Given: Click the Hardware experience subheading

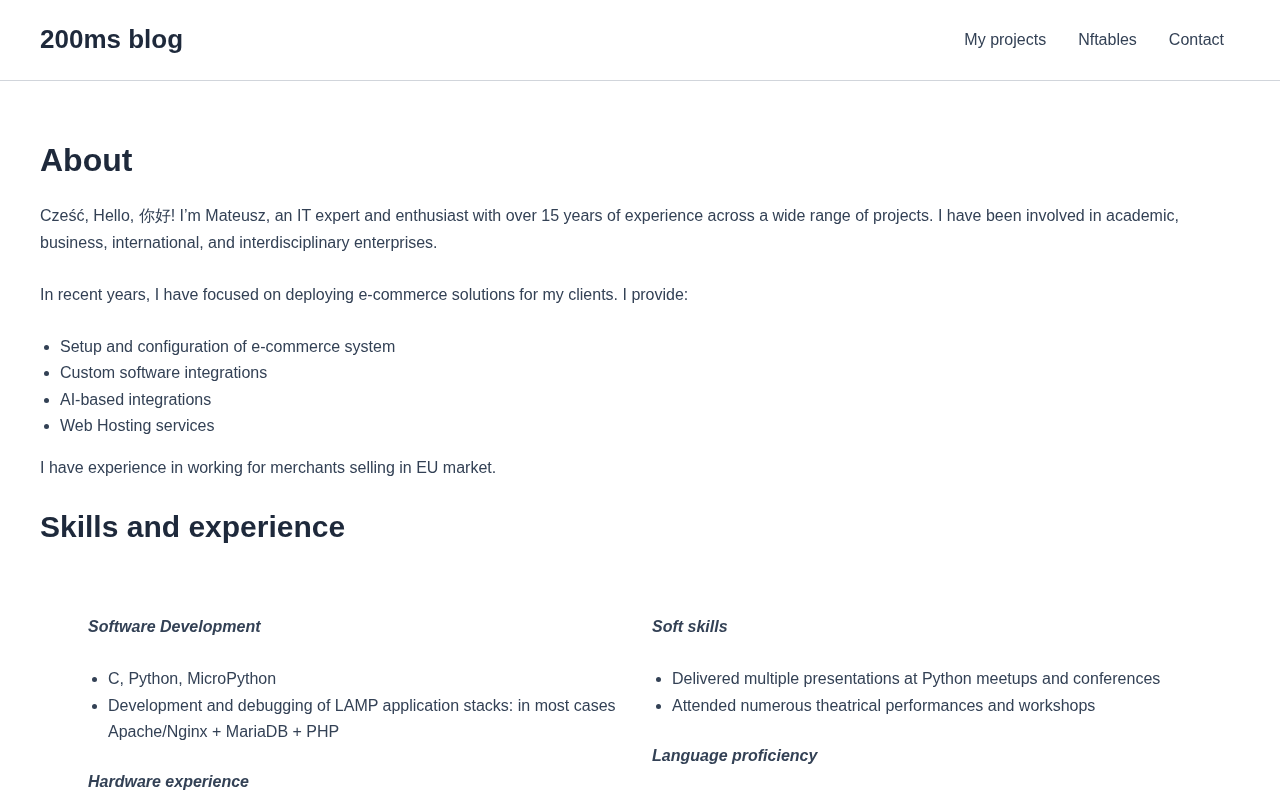Looking at the screenshot, I should [x=168, y=782].
